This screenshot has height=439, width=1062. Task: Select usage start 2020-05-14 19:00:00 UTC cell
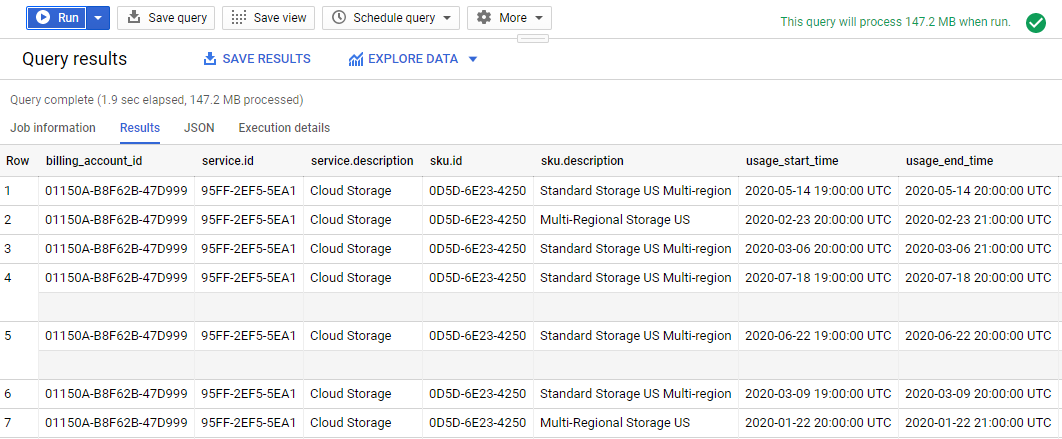pos(818,191)
